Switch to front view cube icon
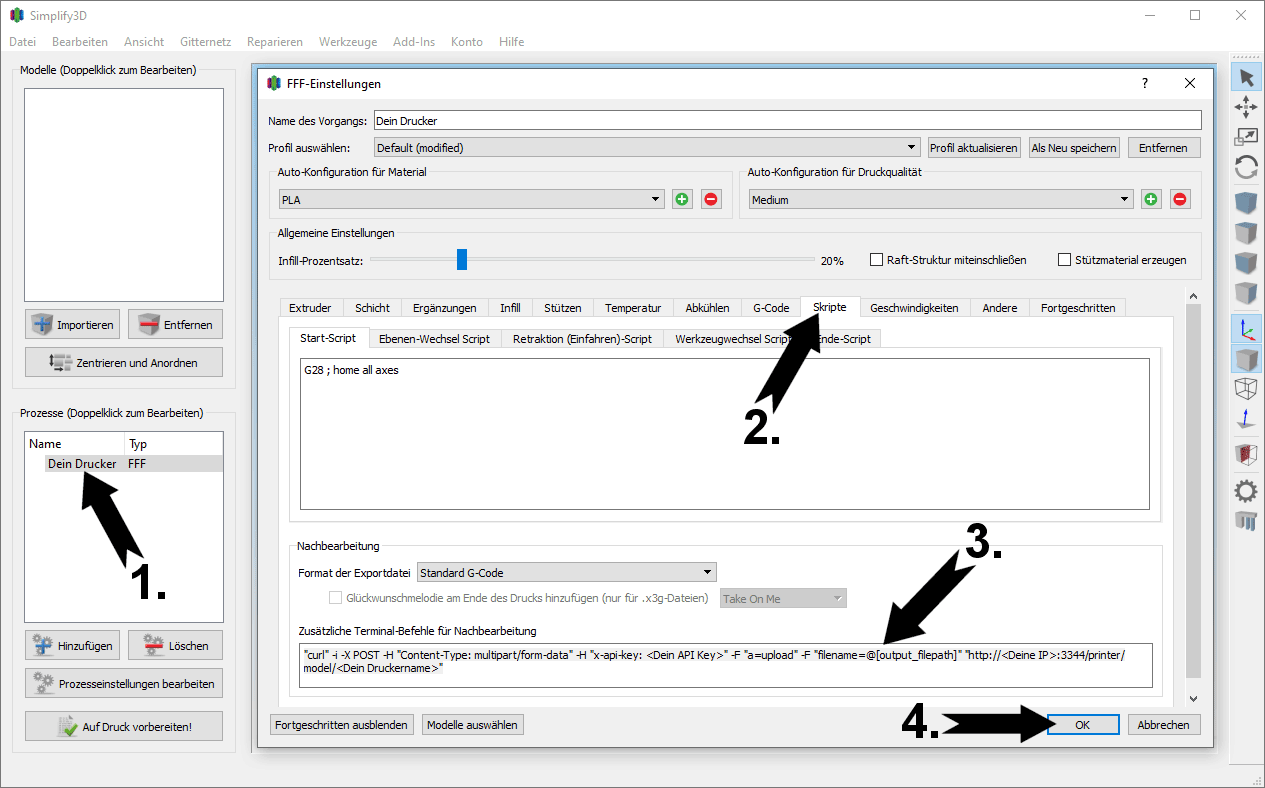1265x788 pixels. 1246,264
